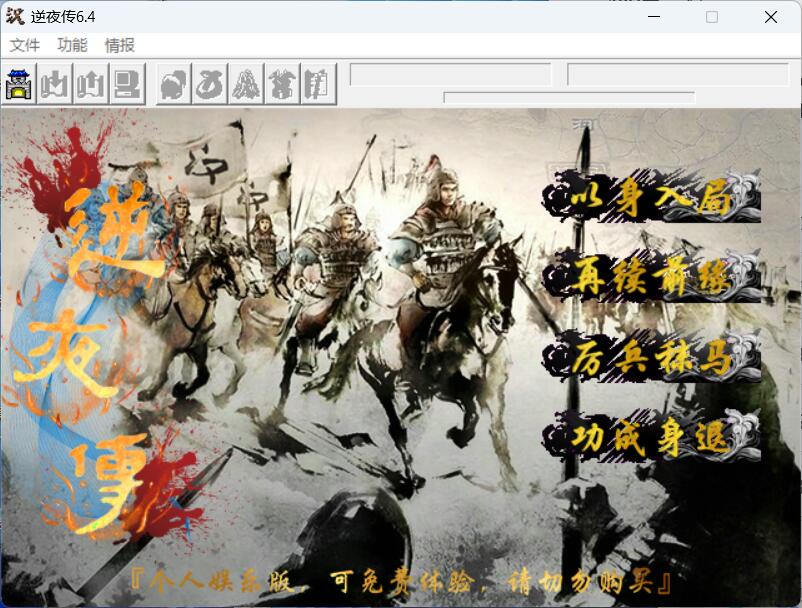Start new game with 以身入局
802x608 pixels.
[651, 196]
